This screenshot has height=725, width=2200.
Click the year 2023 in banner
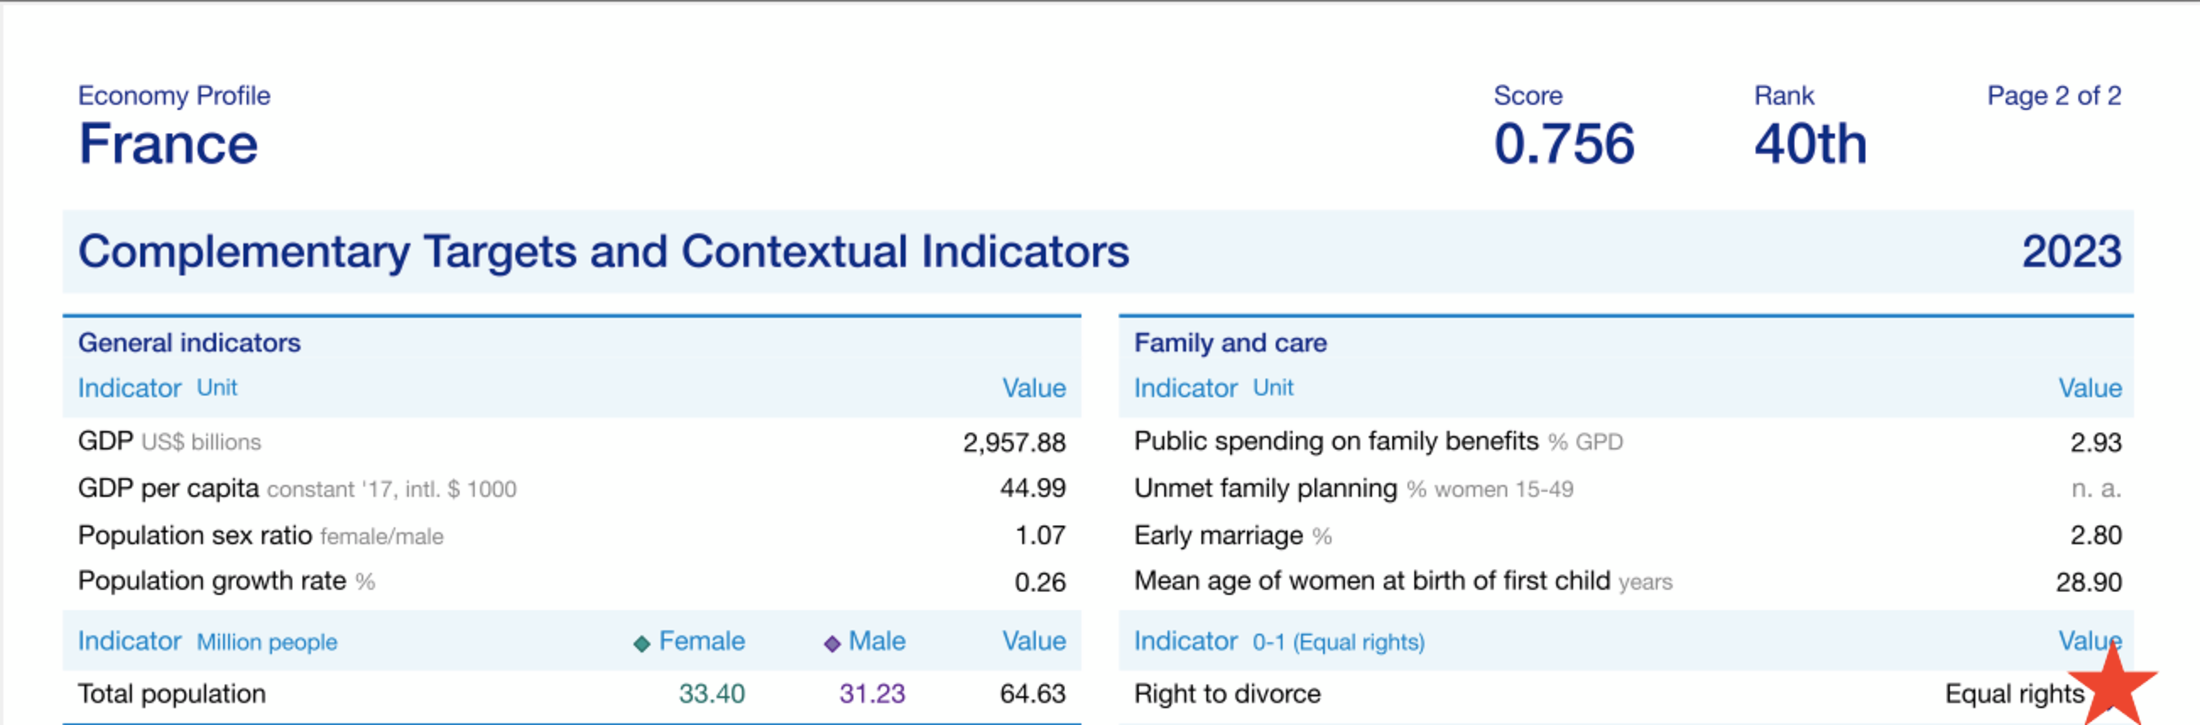pyautogui.click(x=2071, y=251)
